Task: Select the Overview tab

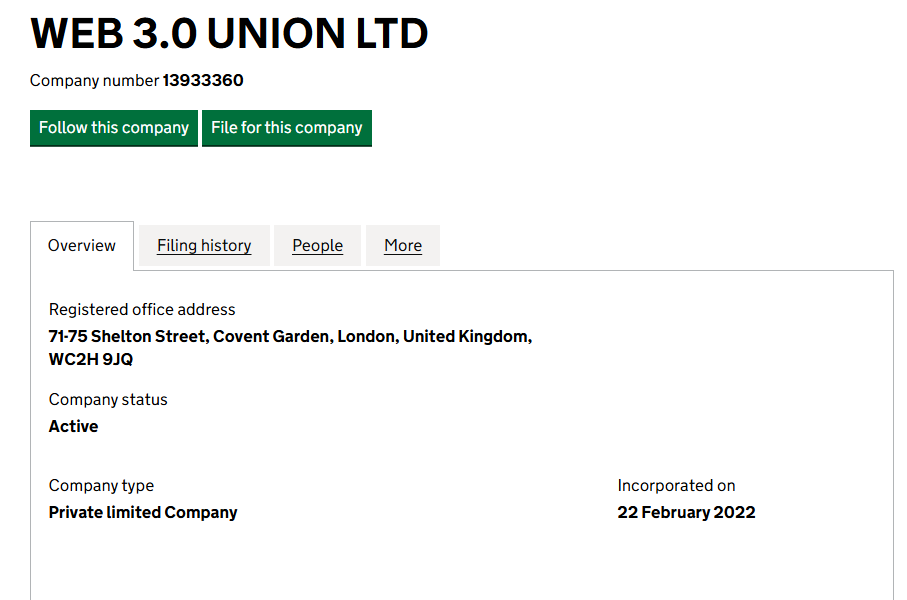Action: 82,246
